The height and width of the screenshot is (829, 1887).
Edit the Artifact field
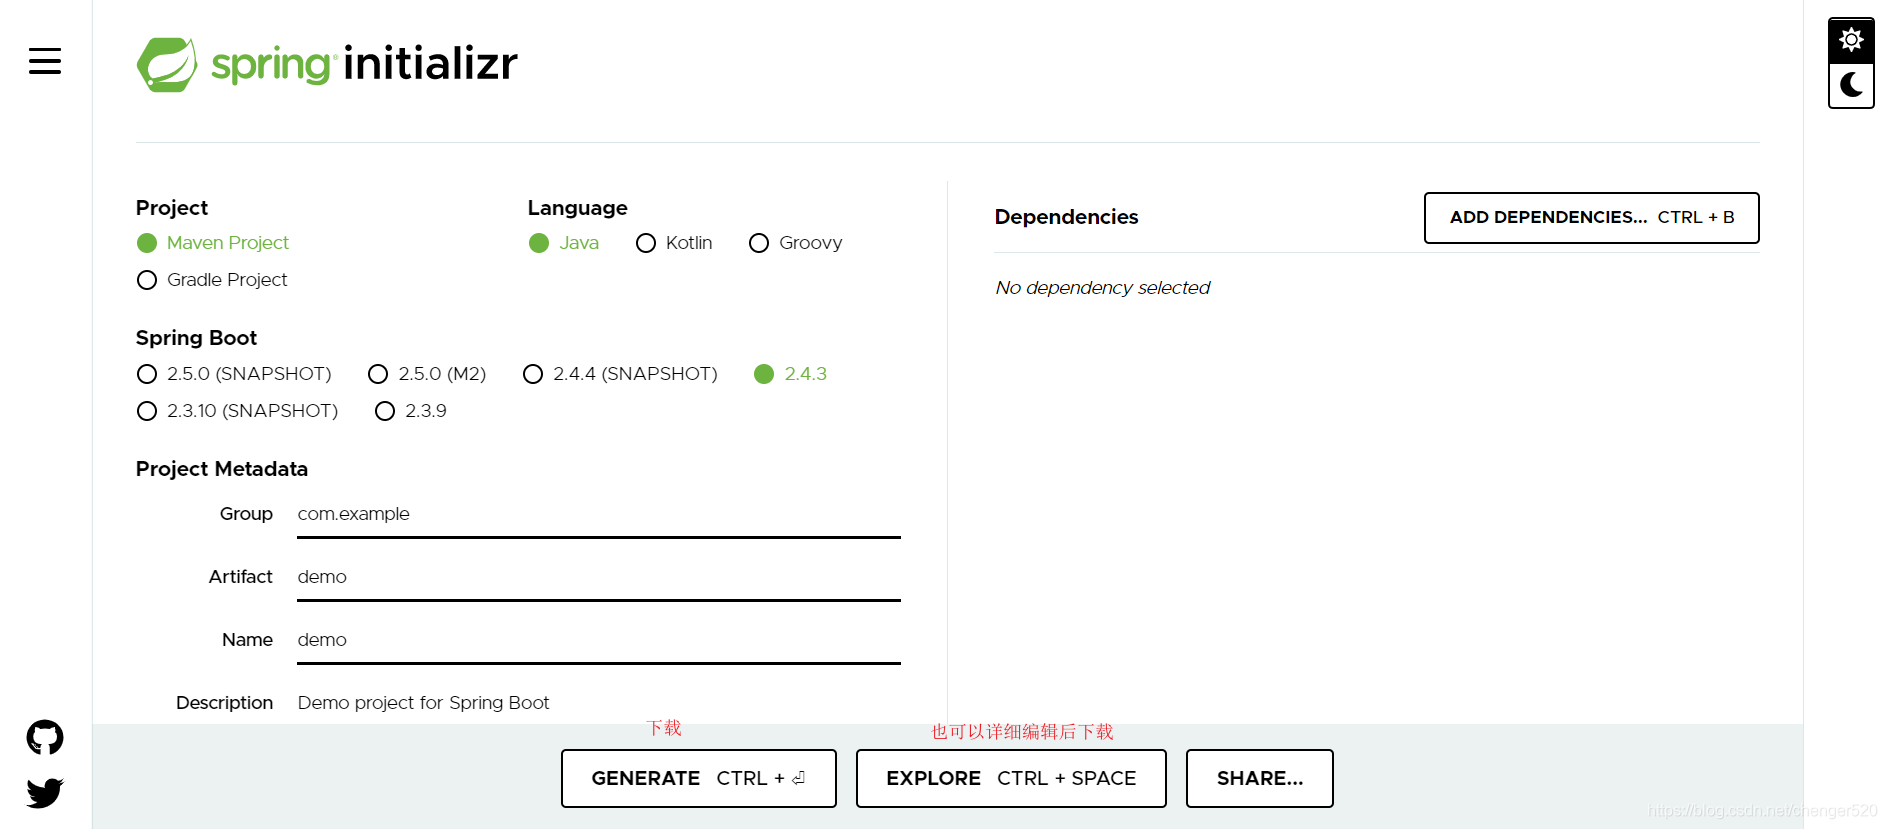coord(598,577)
